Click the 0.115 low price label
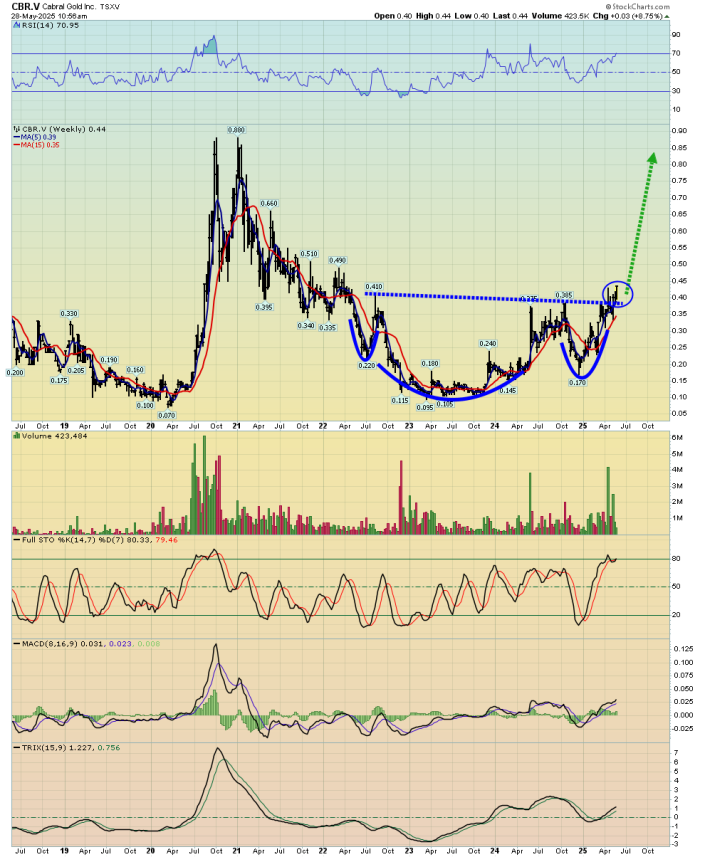This screenshot has width=705, height=857. pos(400,400)
